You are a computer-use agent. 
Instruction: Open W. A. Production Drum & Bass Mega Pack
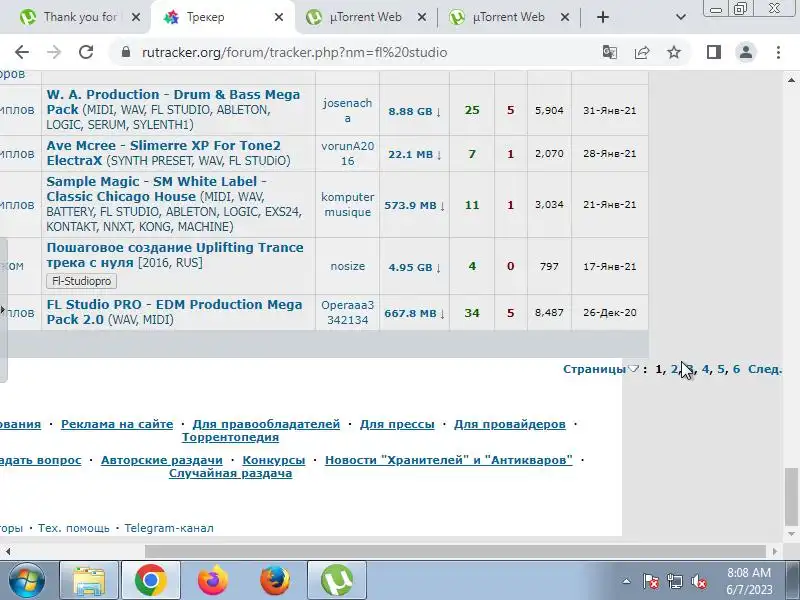173,102
